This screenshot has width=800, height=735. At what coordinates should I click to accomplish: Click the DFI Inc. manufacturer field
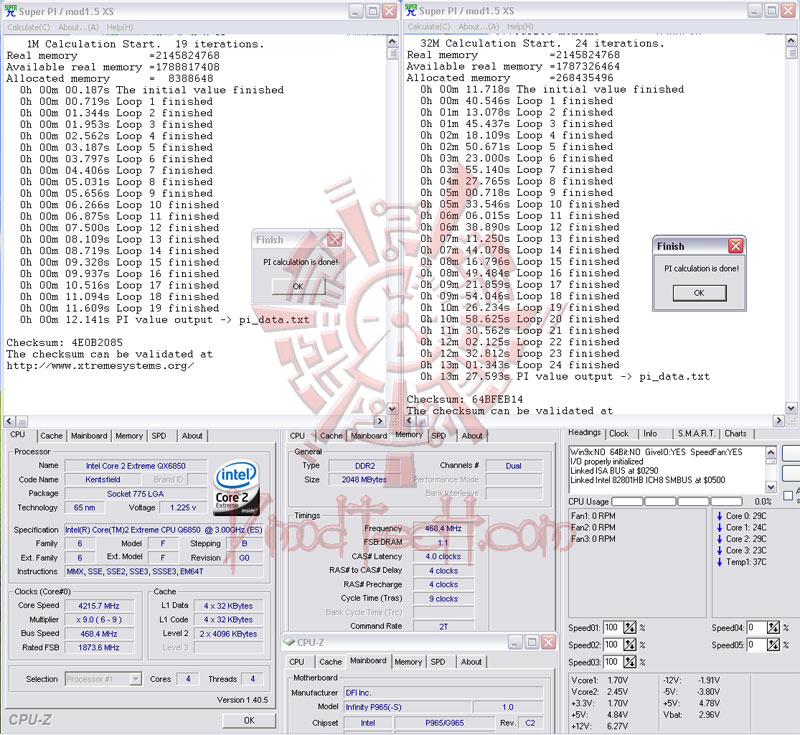443,693
